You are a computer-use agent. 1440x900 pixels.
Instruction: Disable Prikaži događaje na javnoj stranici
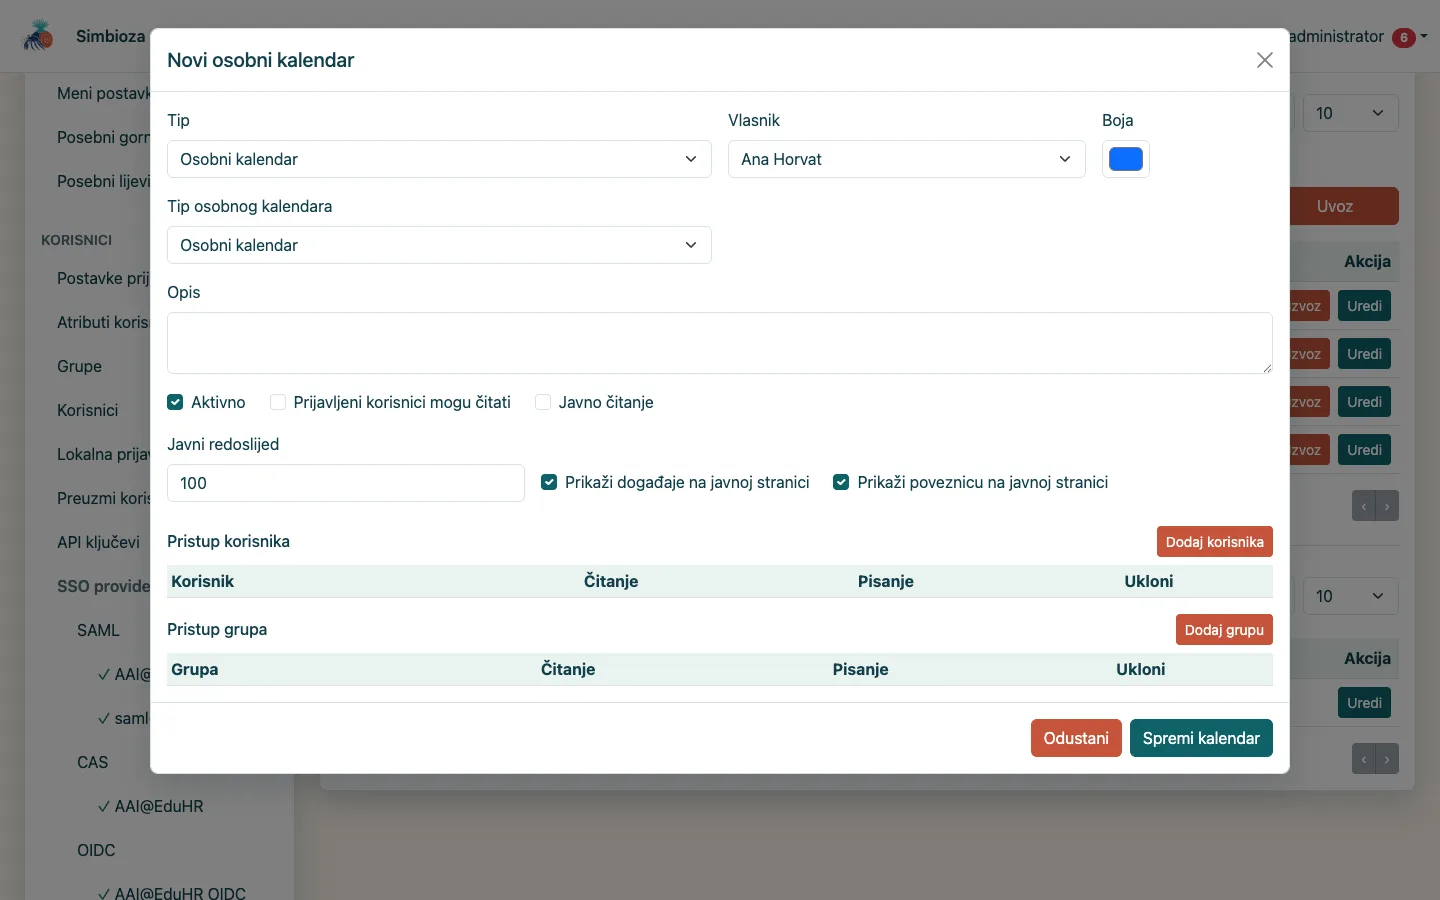click(549, 482)
